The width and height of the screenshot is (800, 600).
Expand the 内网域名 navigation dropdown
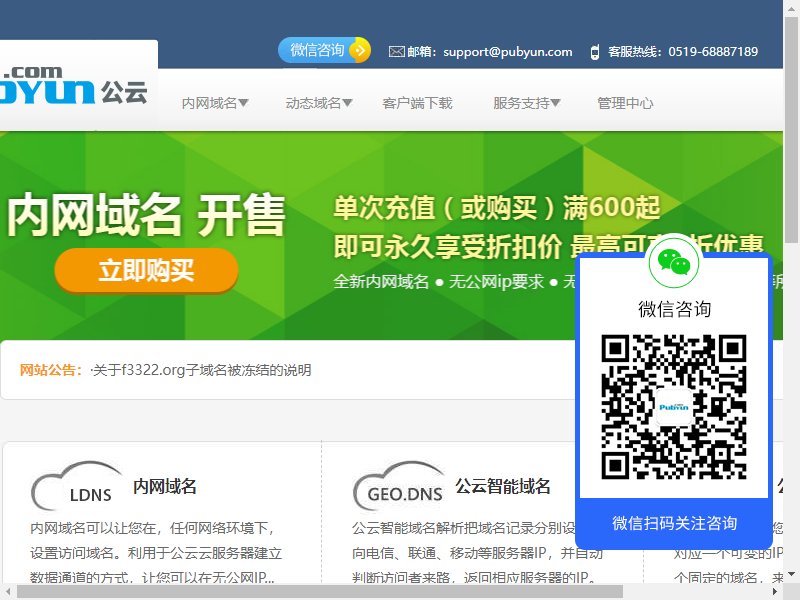[x=215, y=103]
